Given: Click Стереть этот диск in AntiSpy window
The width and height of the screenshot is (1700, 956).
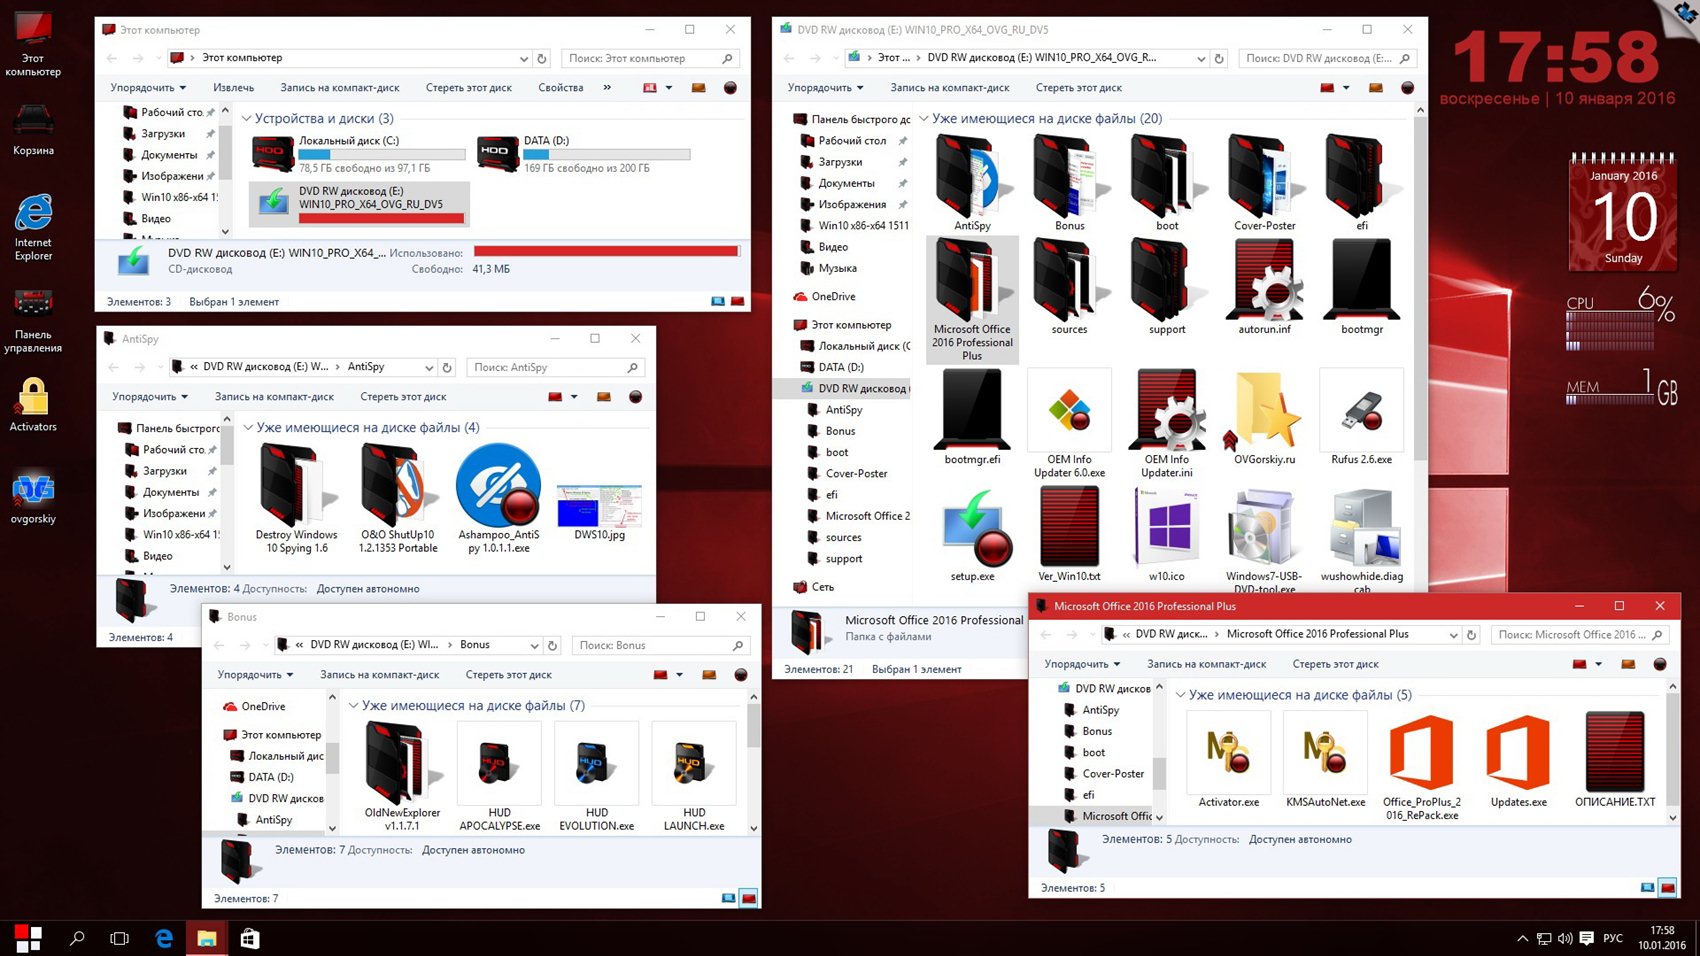Looking at the screenshot, I should point(403,397).
